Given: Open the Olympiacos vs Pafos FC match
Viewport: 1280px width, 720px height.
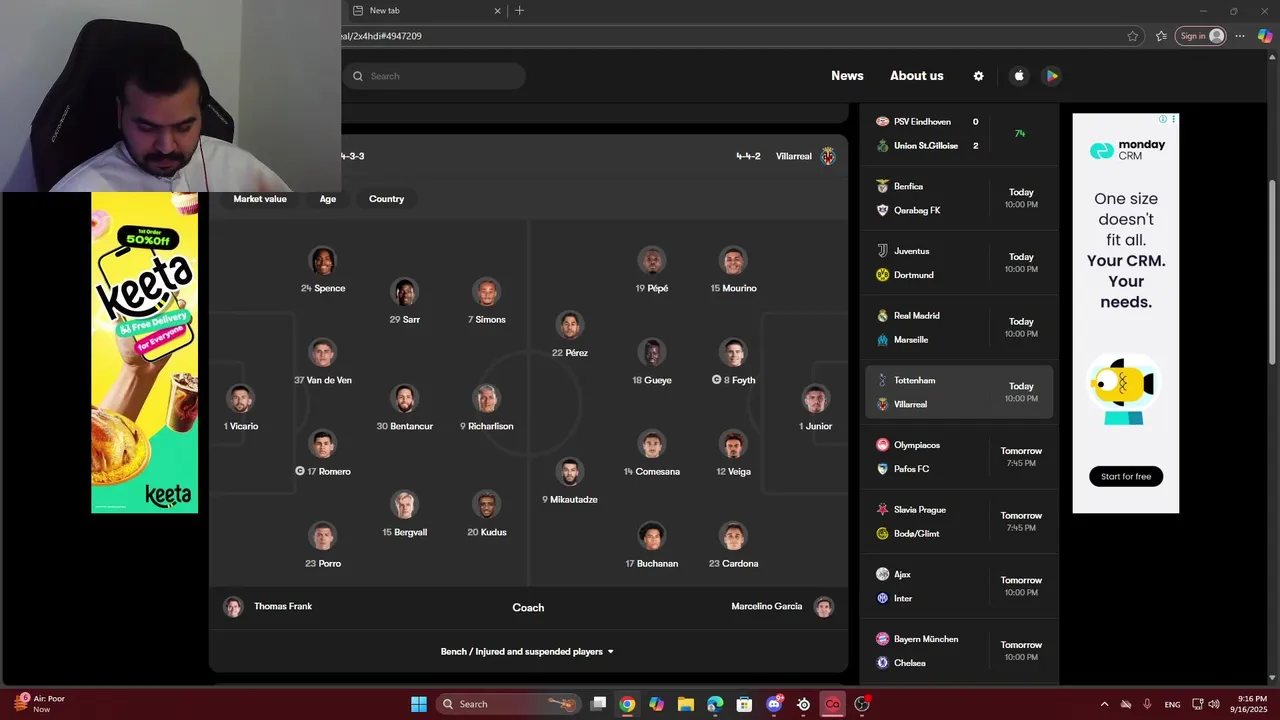Looking at the screenshot, I should 959,457.
